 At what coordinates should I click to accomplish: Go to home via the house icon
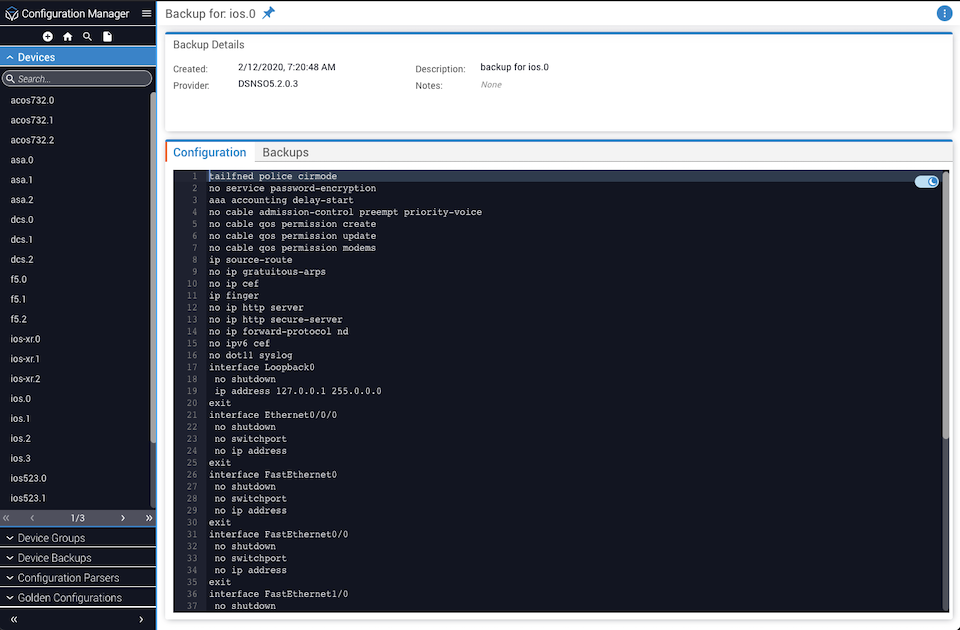pos(68,37)
